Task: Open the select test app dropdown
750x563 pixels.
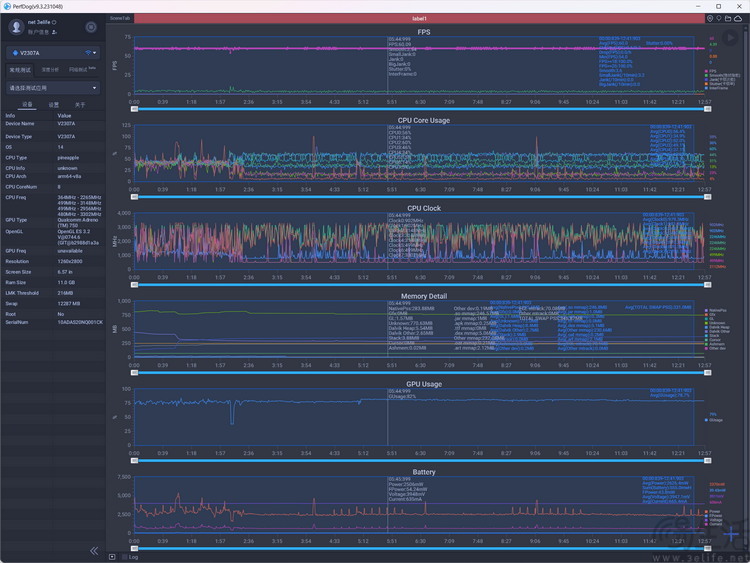Action: point(53,88)
